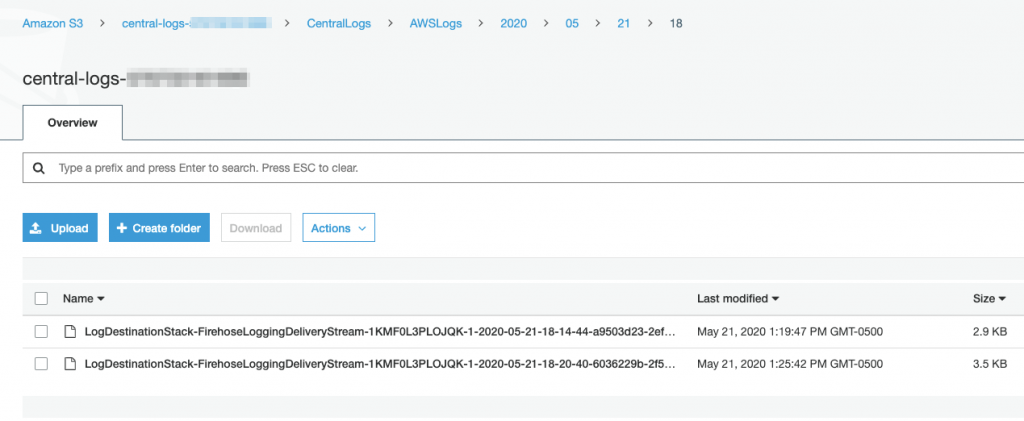Open the 05 month breadcrumb folder
This screenshot has height=421, width=1024.
pyautogui.click(x=572, y=23)
